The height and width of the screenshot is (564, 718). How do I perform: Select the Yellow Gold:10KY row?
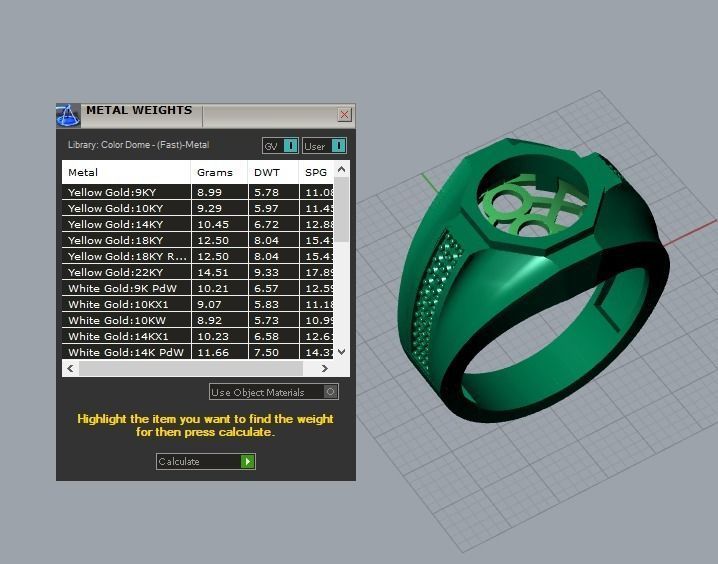198,208
